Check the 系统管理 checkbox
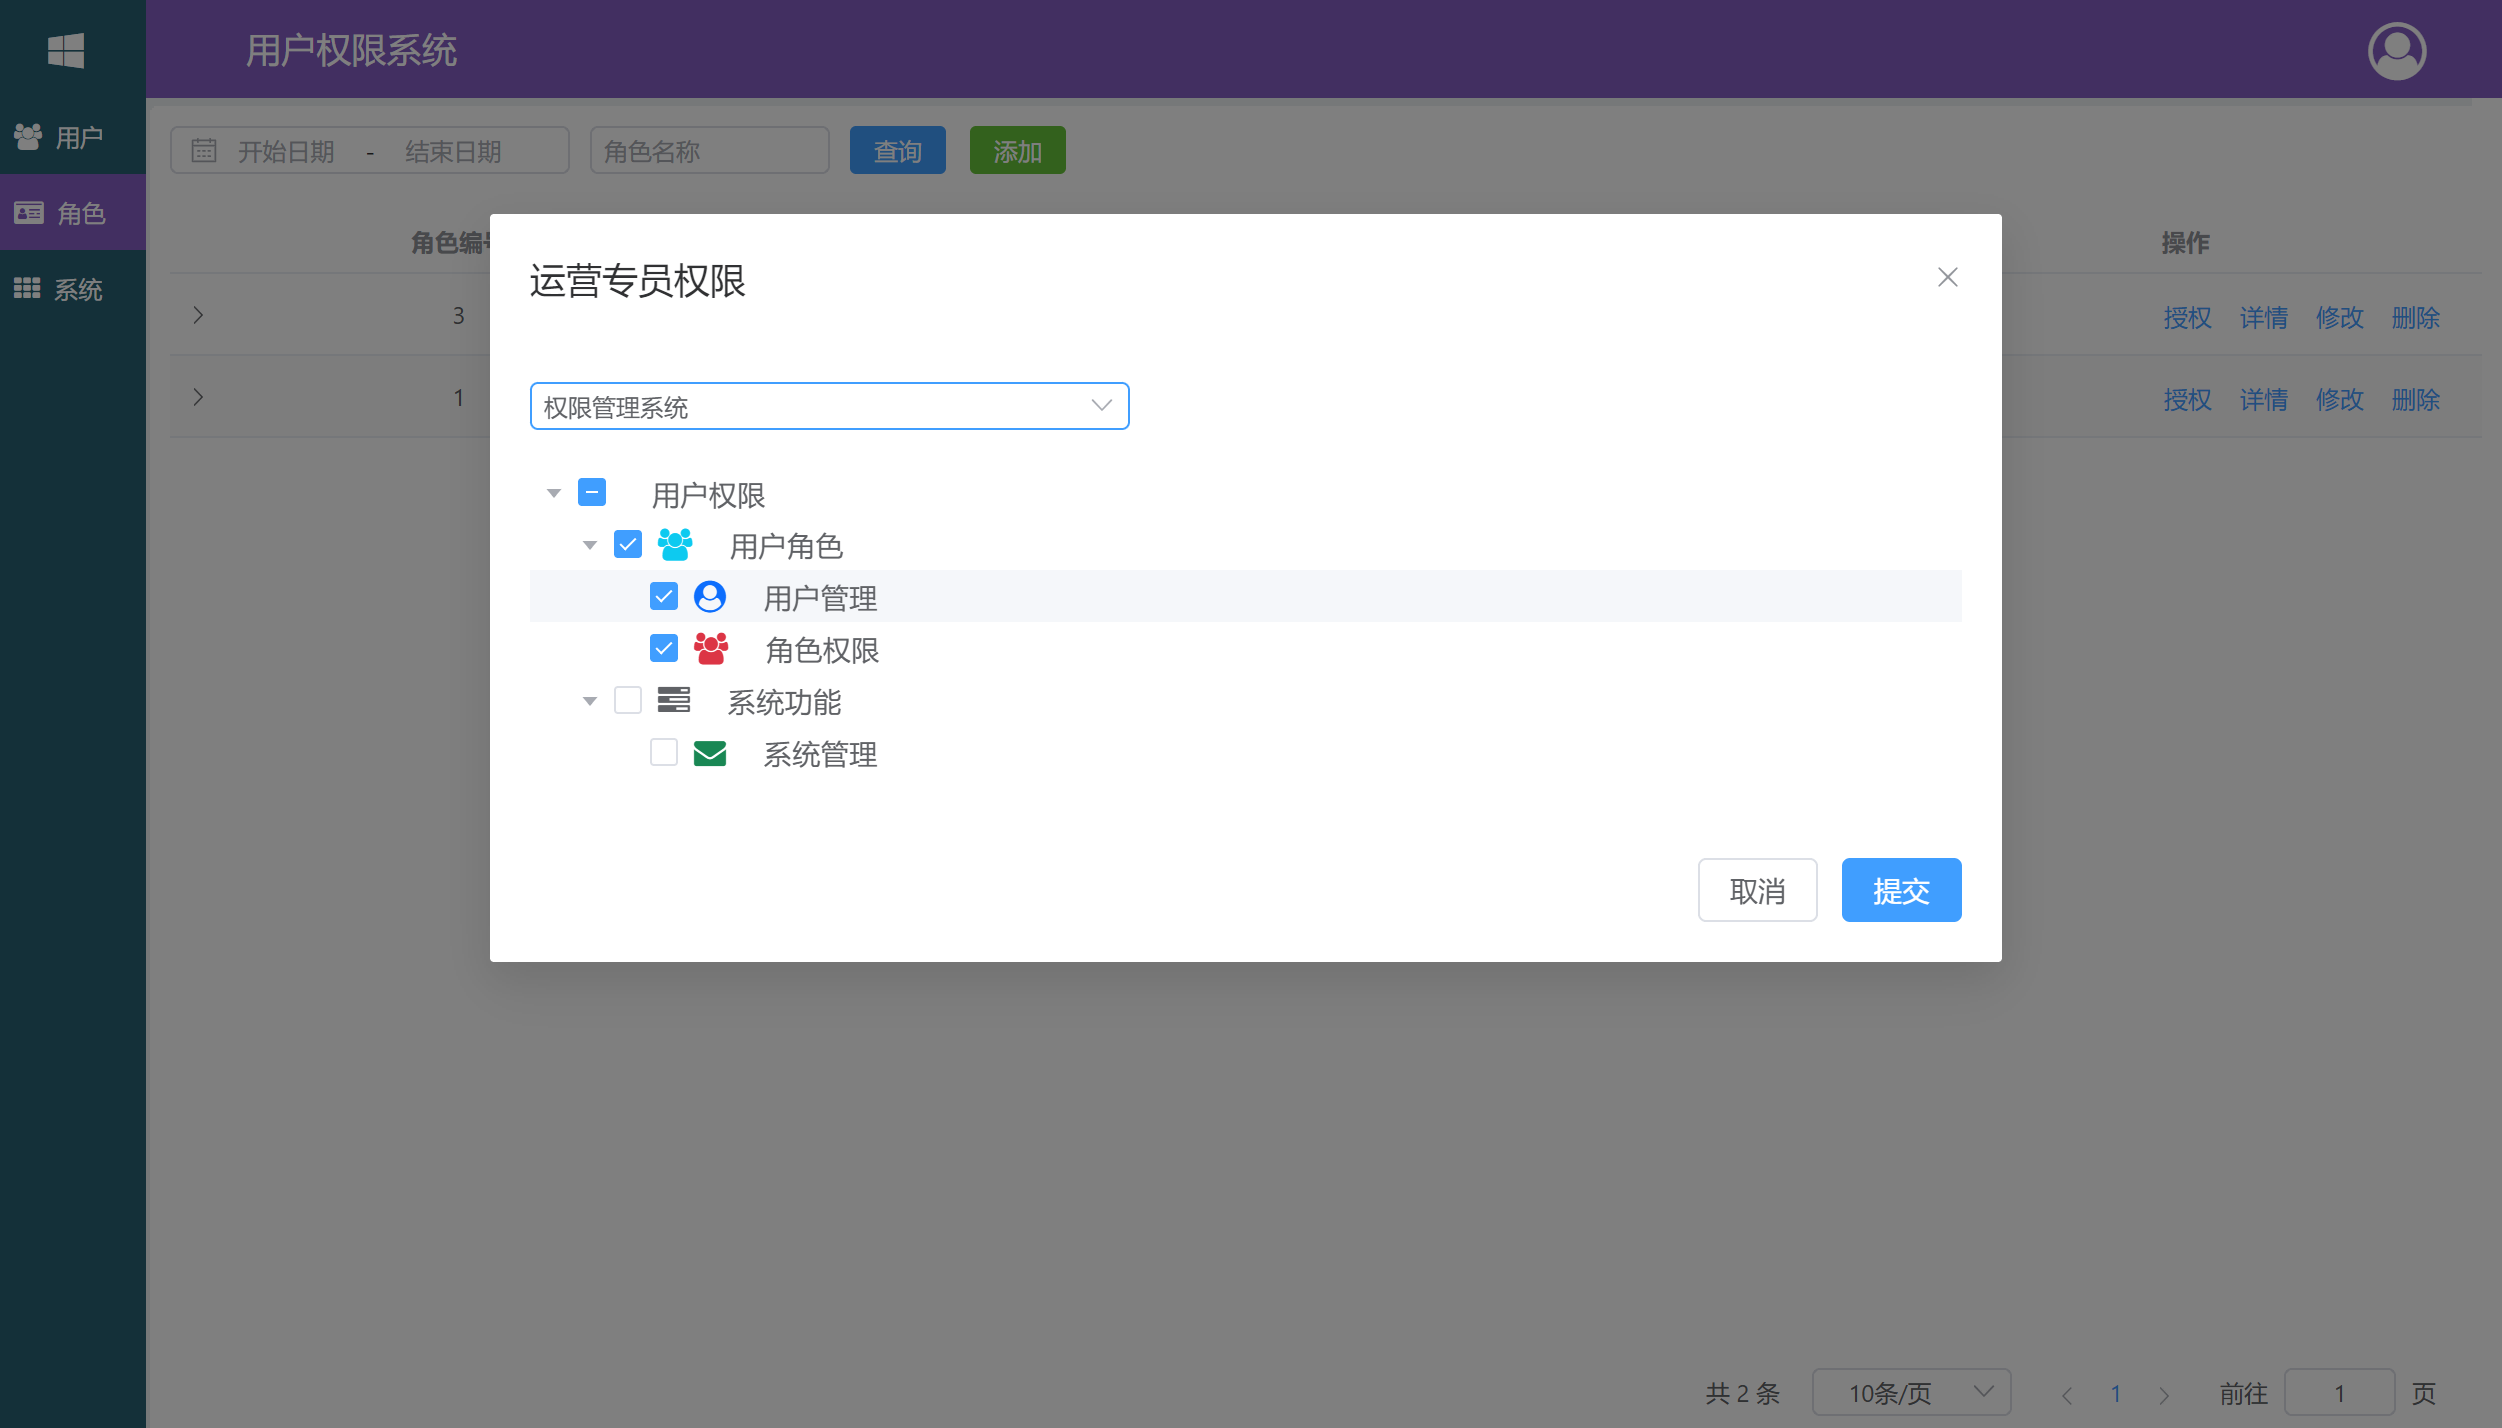The height and width of the screenshot is (1428, 2502). pyautogui.click(x=664, y=753)
